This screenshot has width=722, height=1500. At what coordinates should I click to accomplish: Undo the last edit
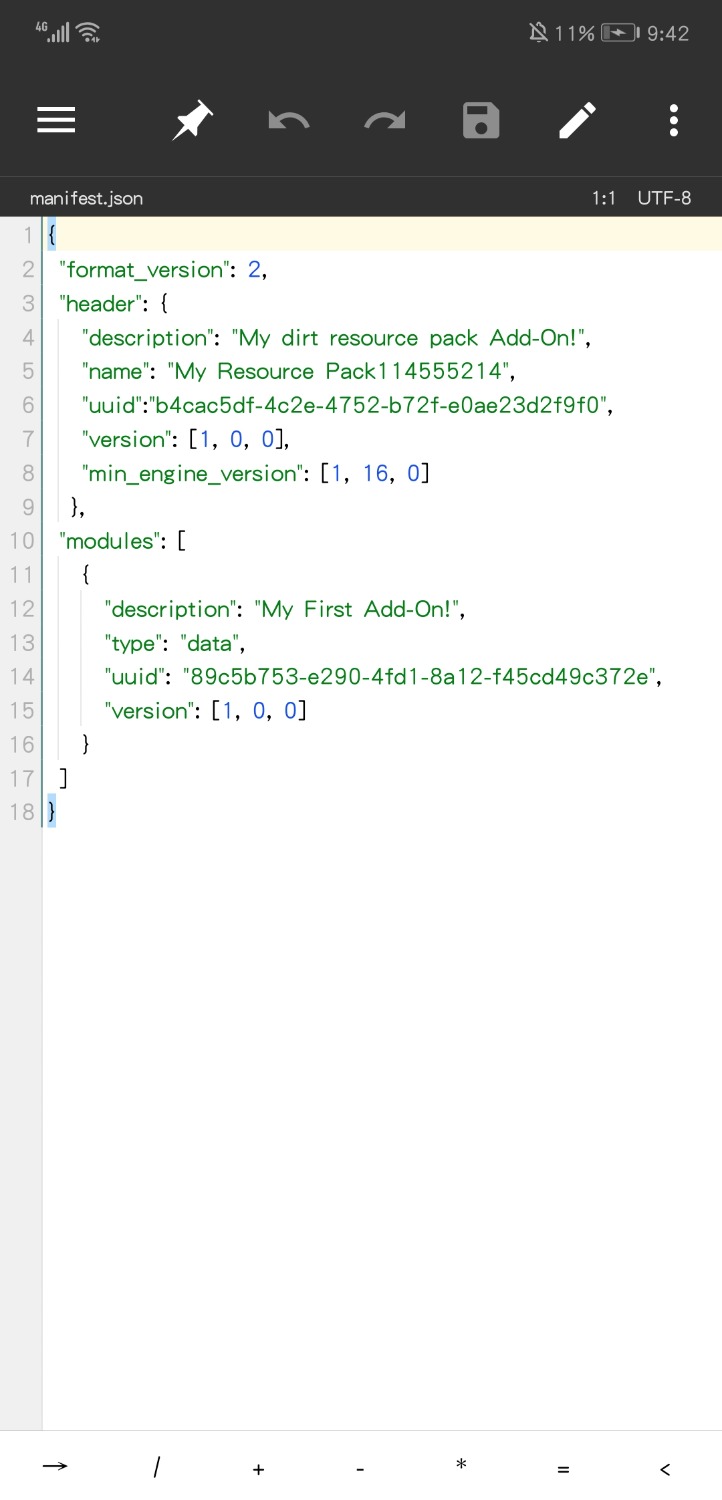(289, 121)
